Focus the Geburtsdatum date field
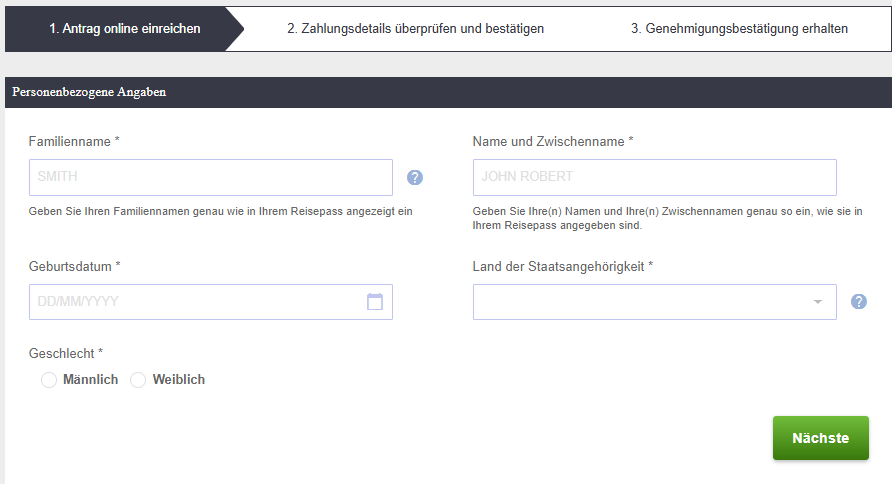892x484 pixels. coord(210,302)
